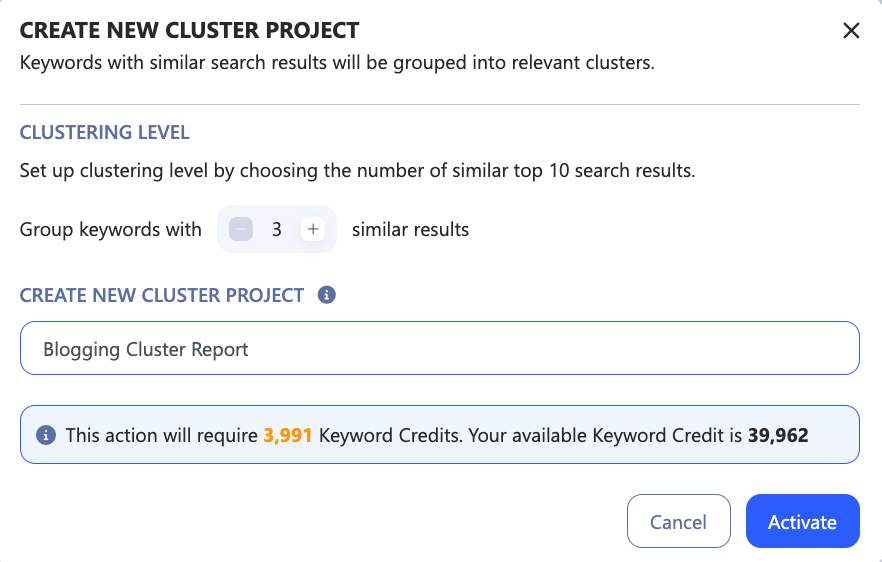
Task: Activate the new cluster project
Action: pyautogui.click(x=803, y=521)
